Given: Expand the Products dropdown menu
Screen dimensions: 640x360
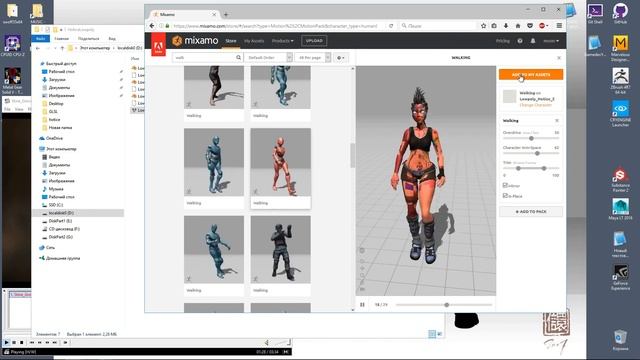Looking at the screenshot, I should point(282,41).
